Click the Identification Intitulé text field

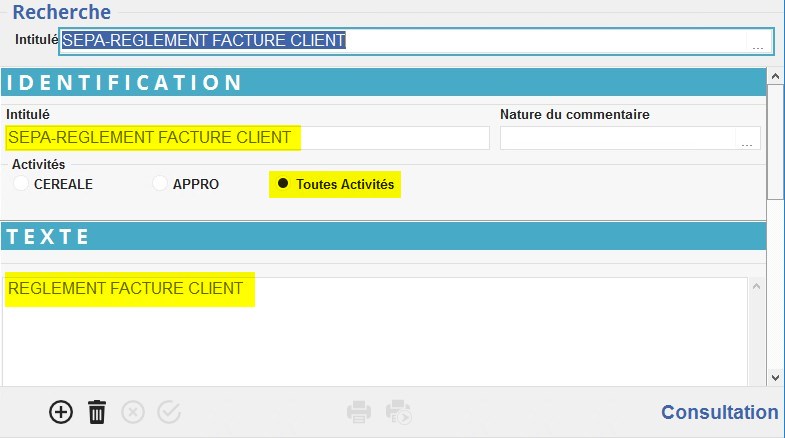(247, 138)
